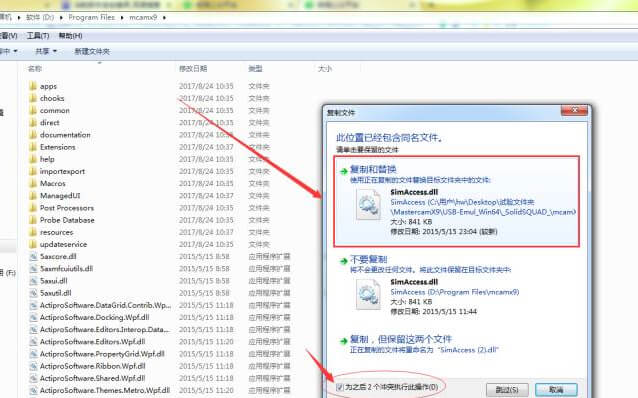Open the documentation folder icon
This screenshot has height=398, width=638.
33,135
